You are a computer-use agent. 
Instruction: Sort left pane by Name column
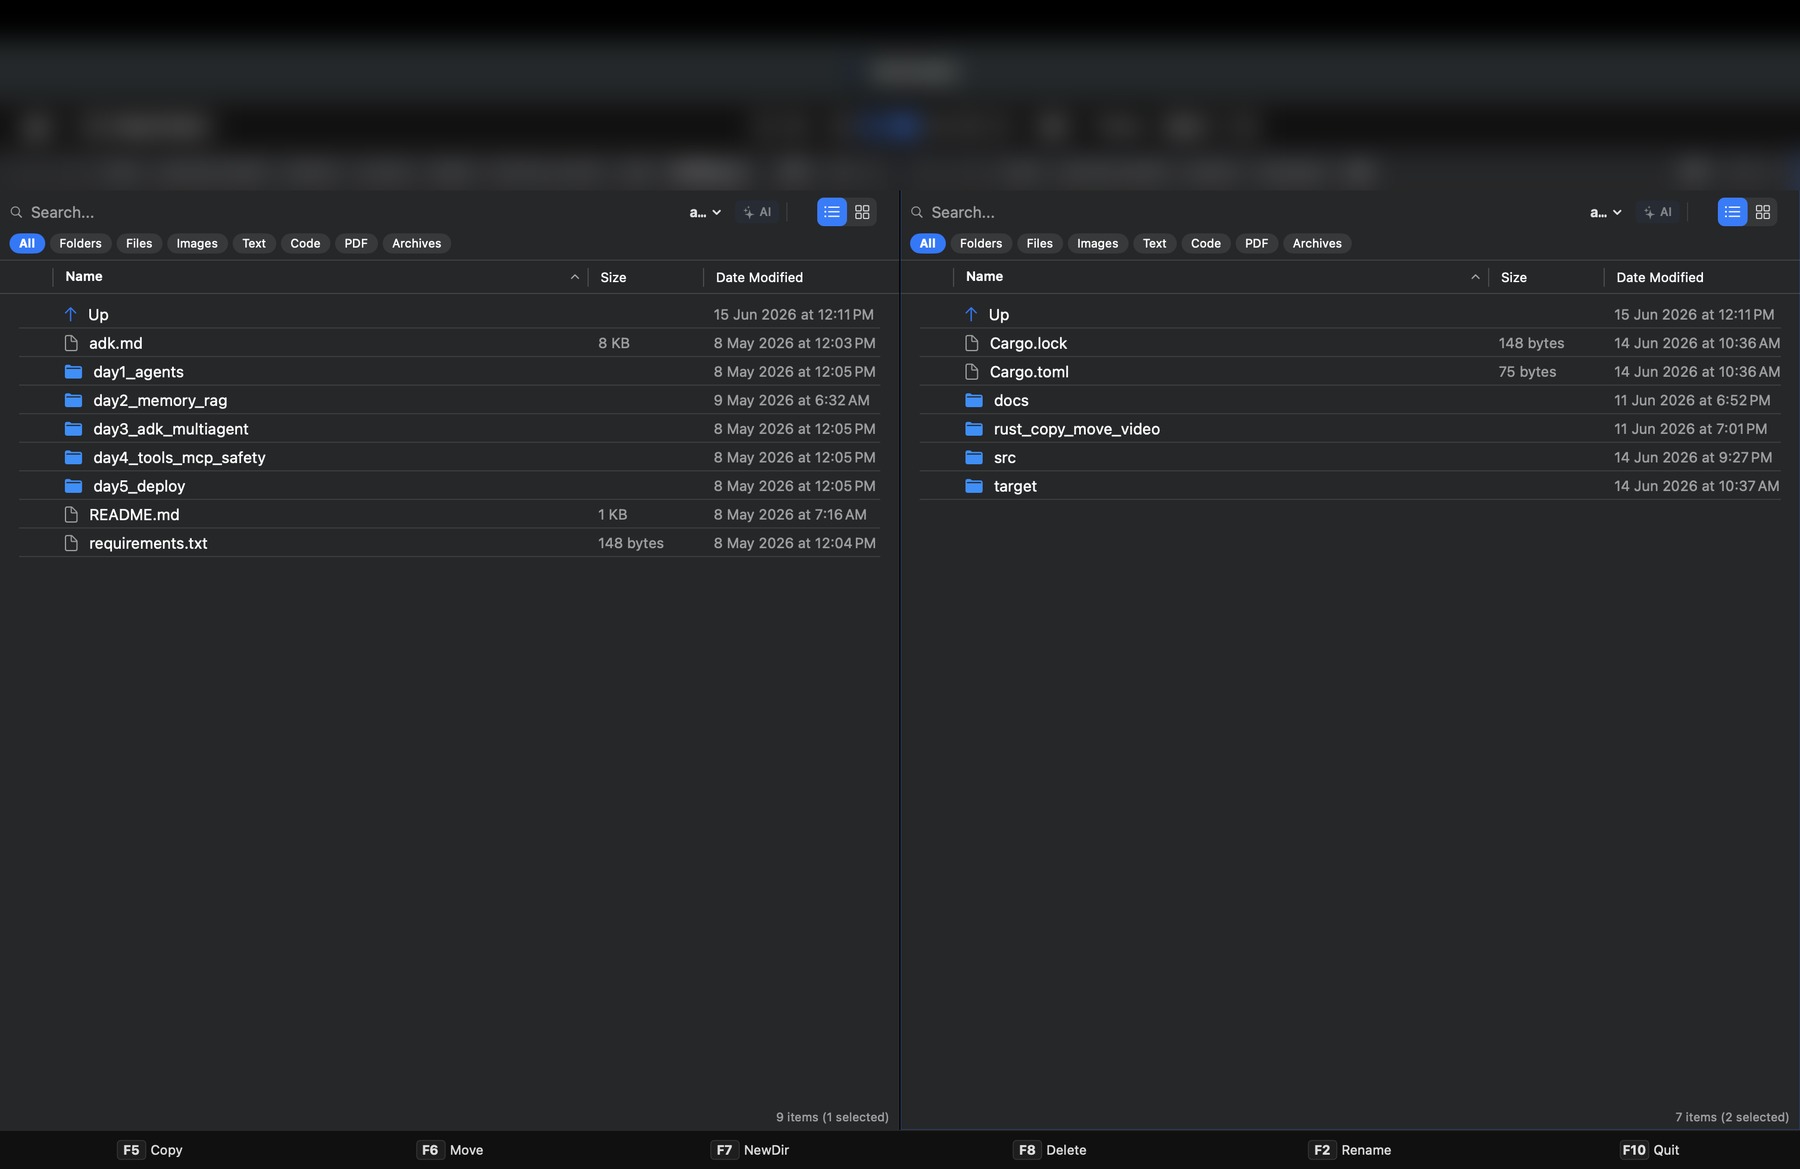click(320, 277)
